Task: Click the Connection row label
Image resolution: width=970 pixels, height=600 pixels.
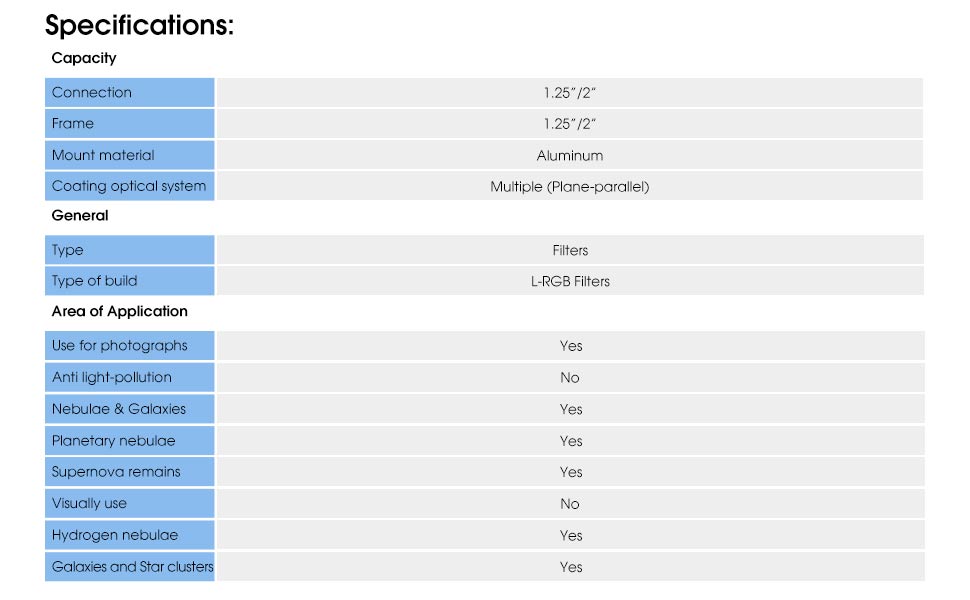Action: click(x=92, y=93)
